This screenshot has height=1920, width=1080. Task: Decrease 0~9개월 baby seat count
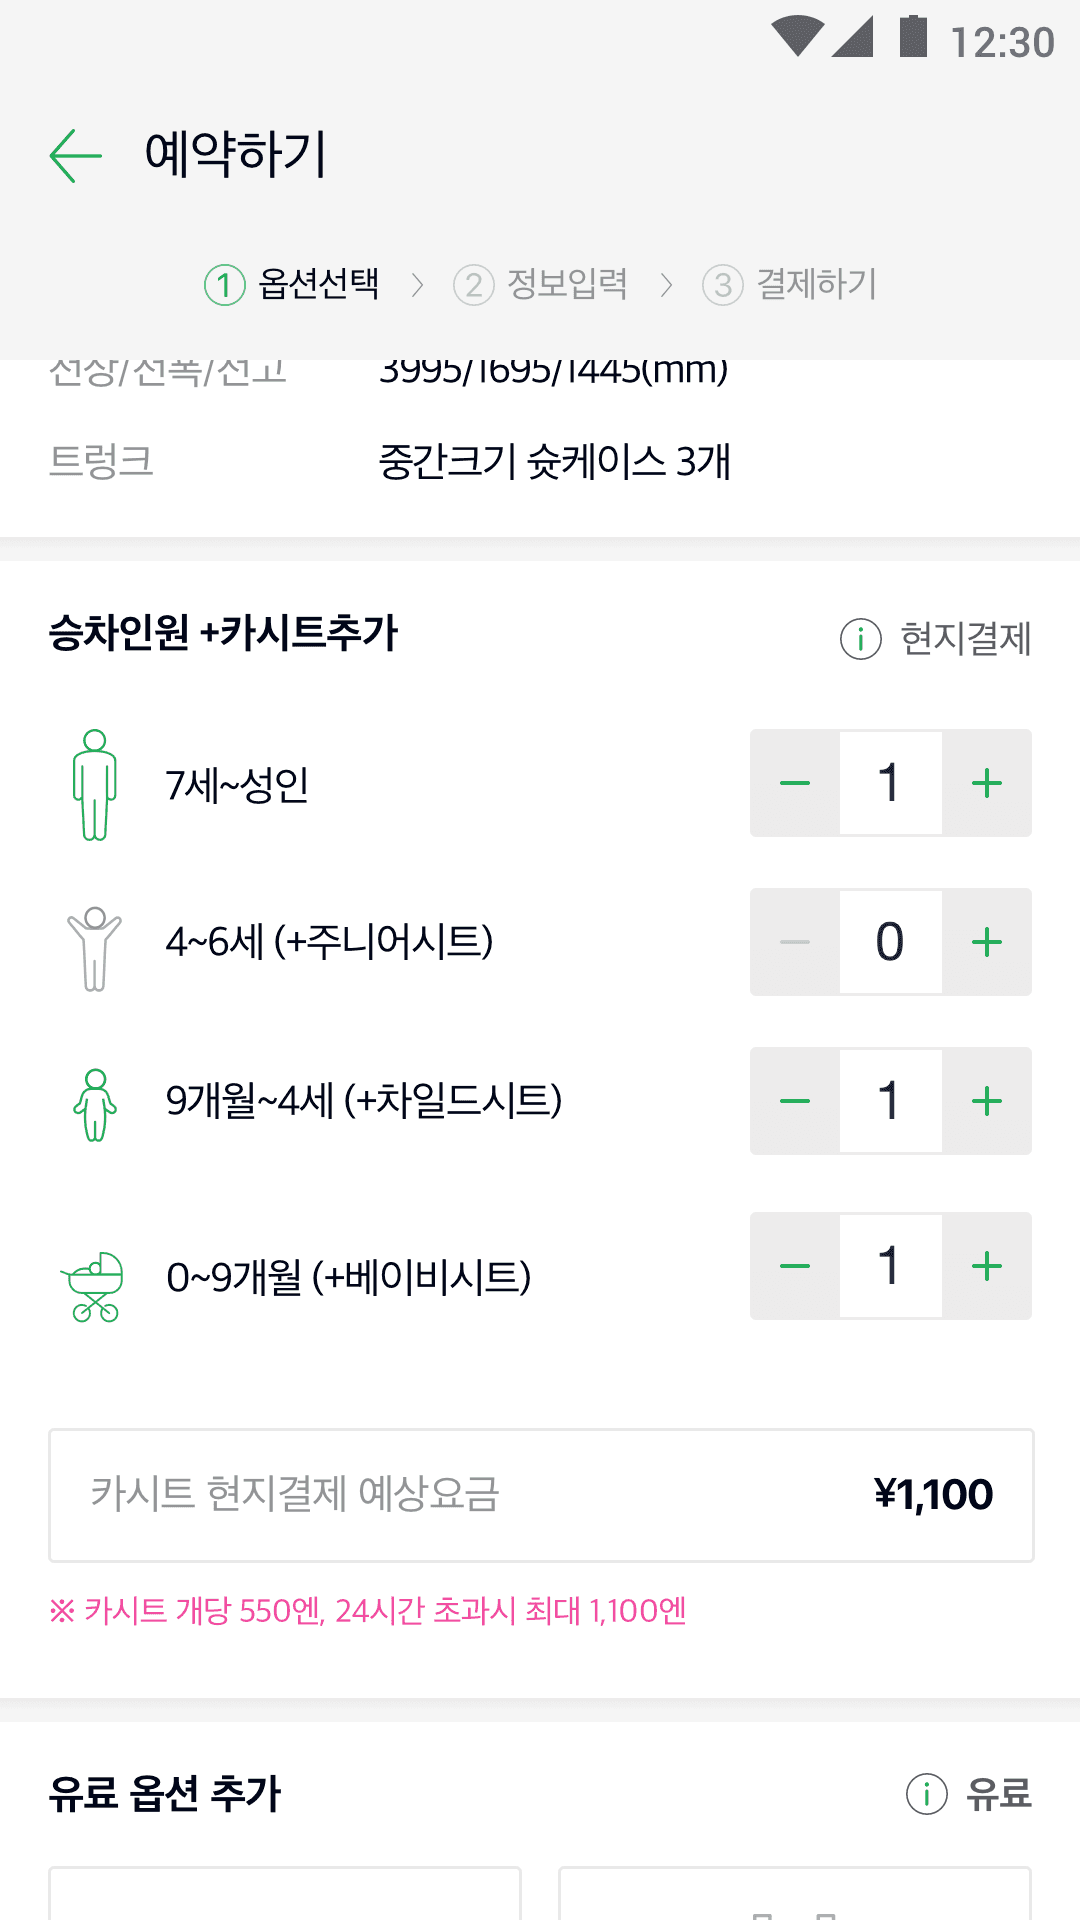click(x=795, y=1266)
